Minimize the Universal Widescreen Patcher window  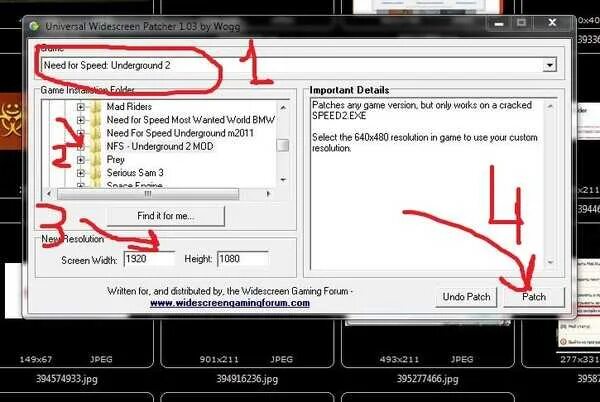(498, 23)
